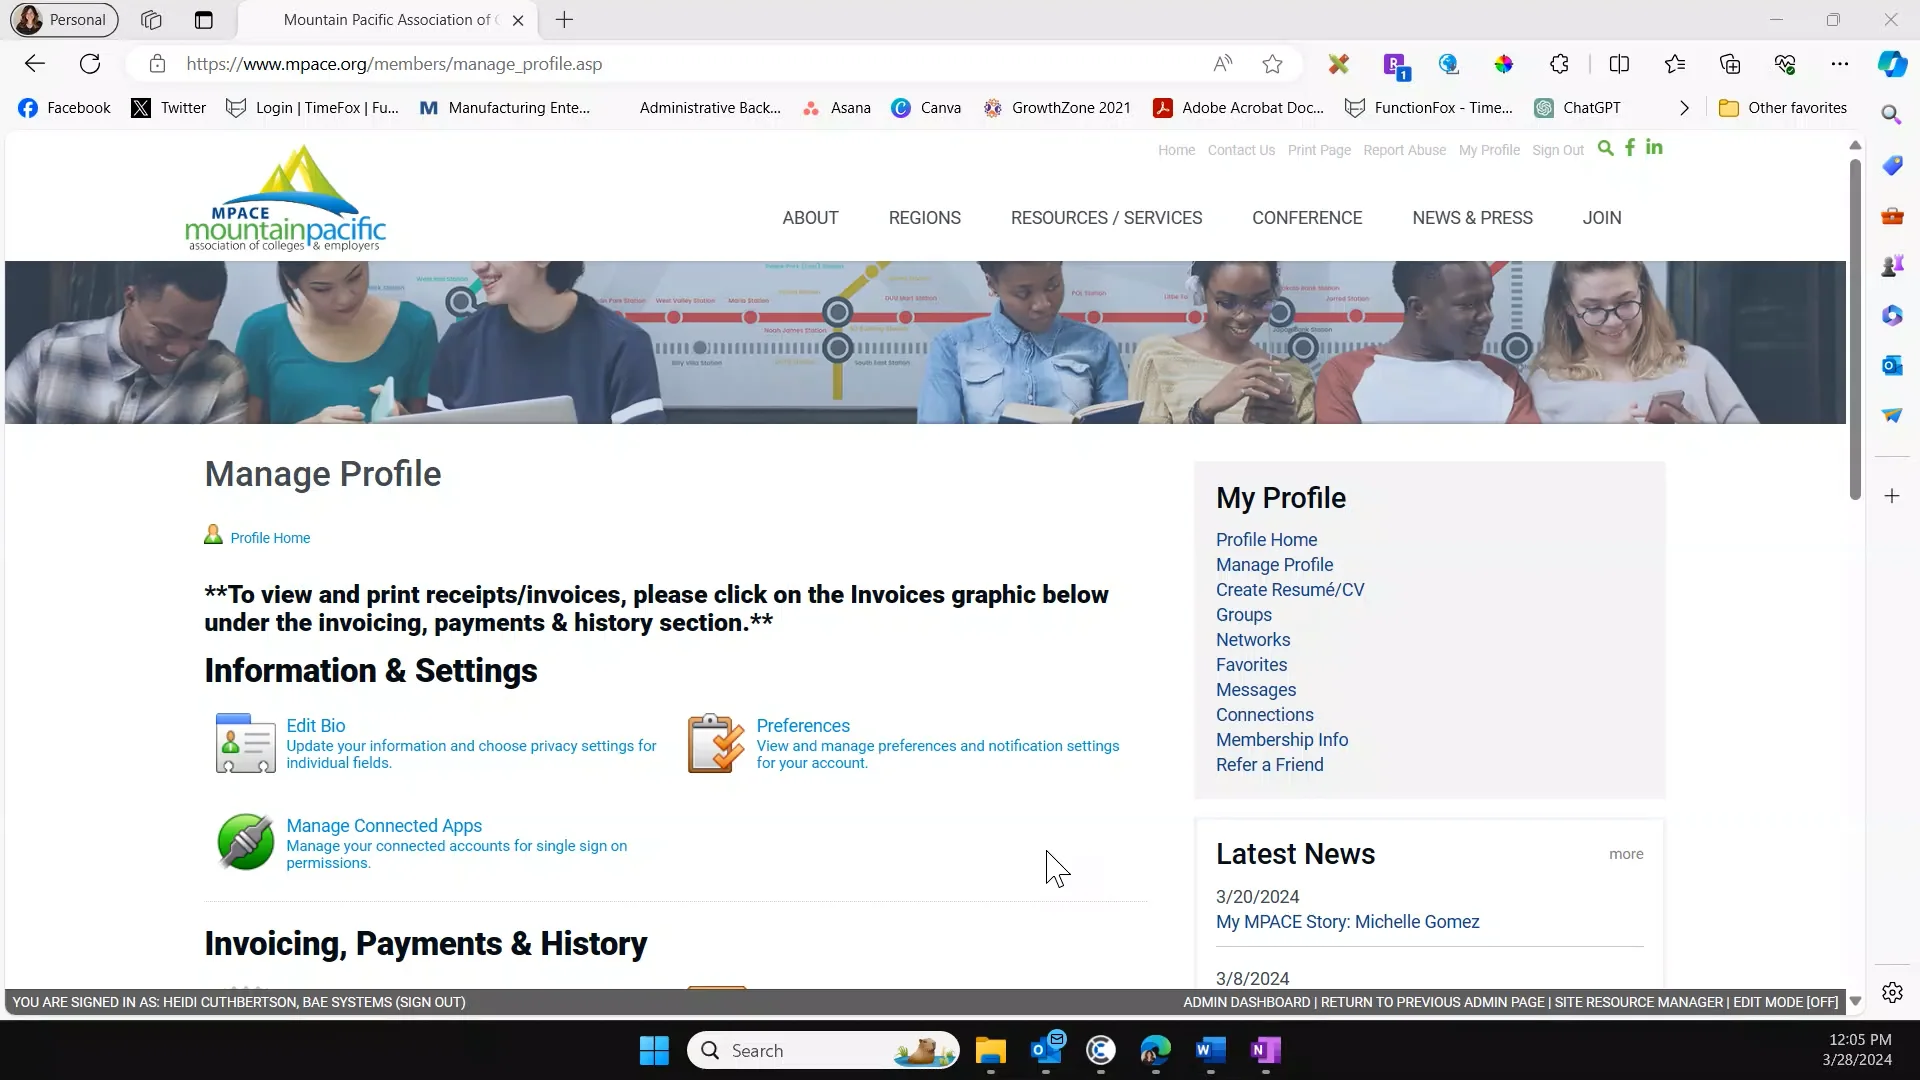Expand the favorites bar overflow chevron

pos(1684,108)
